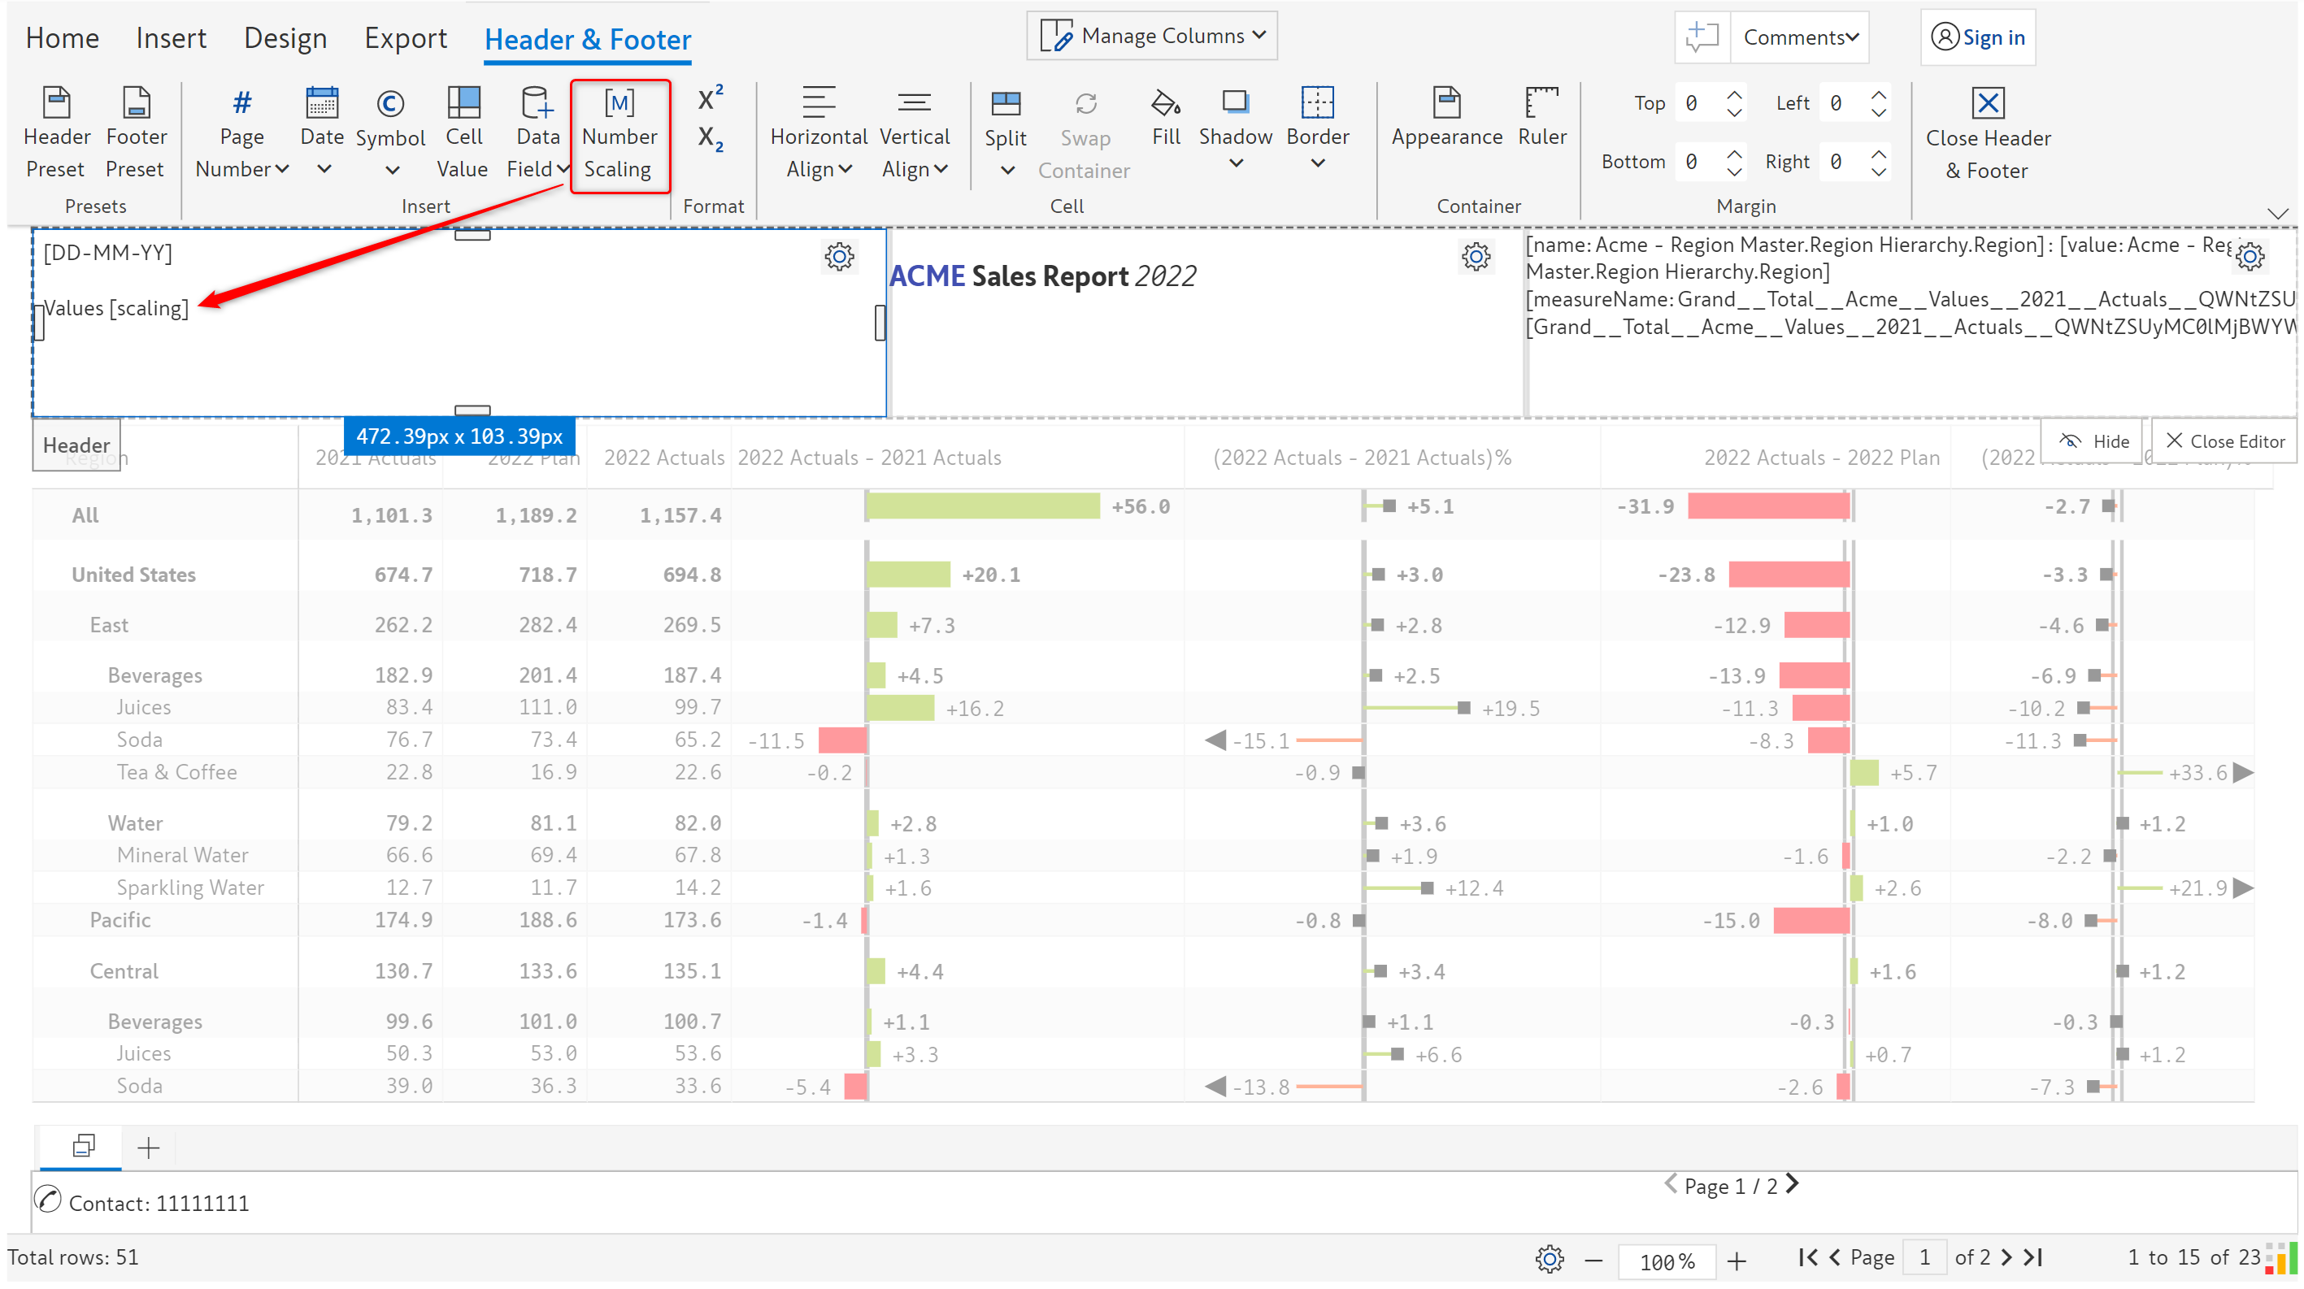The width and height of the screenshot is (2304, 1289).
Task: Open the Appearance settings
Action: 1446,118
